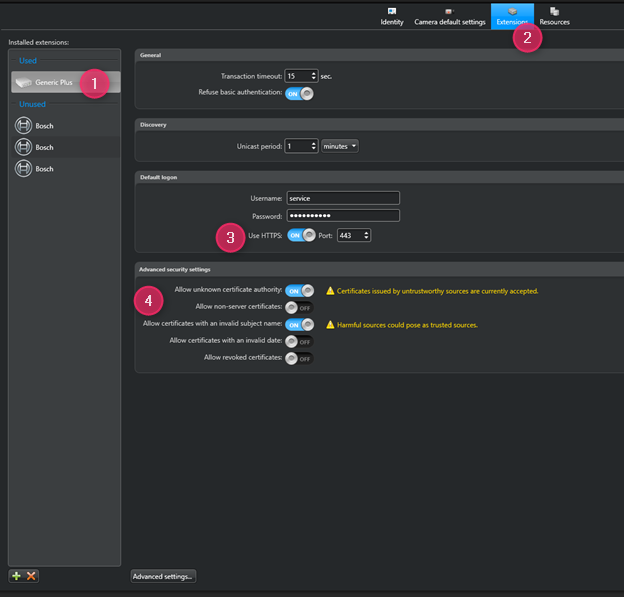Click the Advanced settings button

[163, 576]
